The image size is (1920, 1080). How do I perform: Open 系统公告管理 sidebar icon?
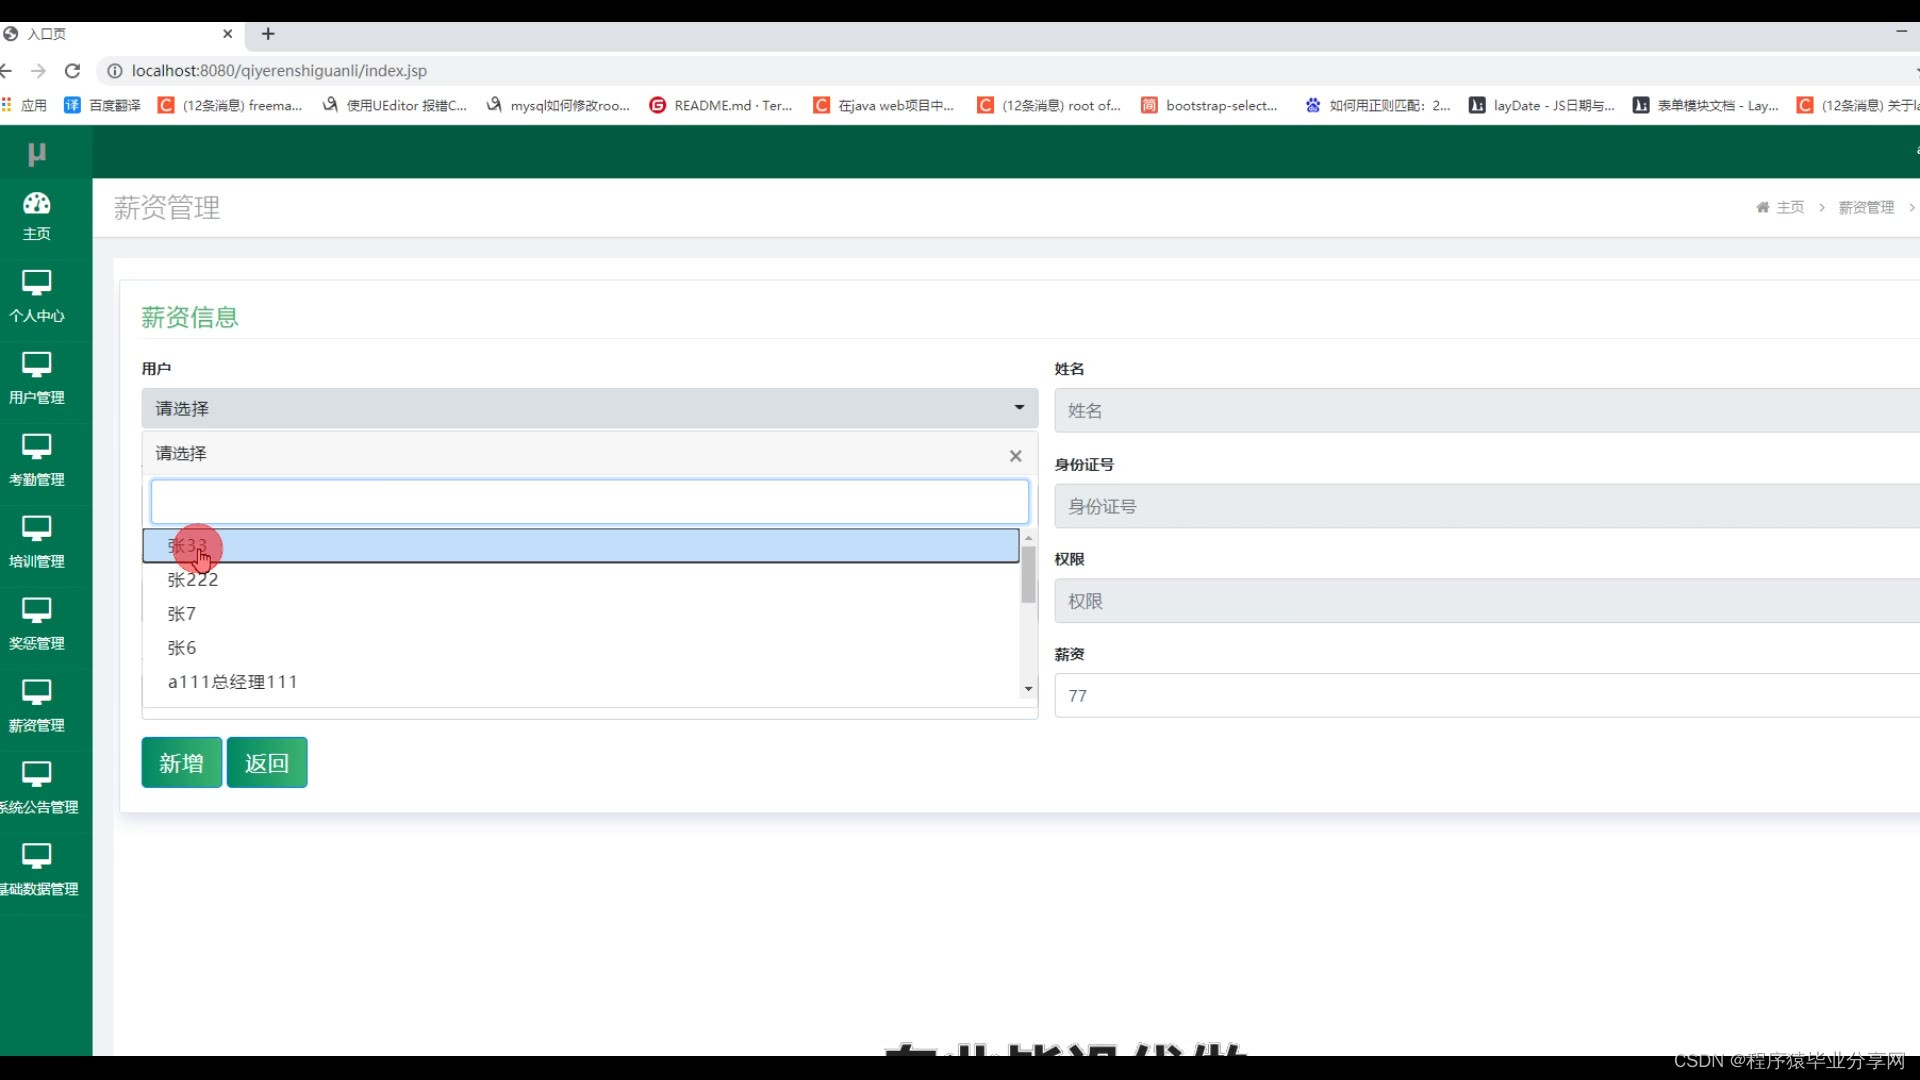pyautogui.click(x=37, y=776)
